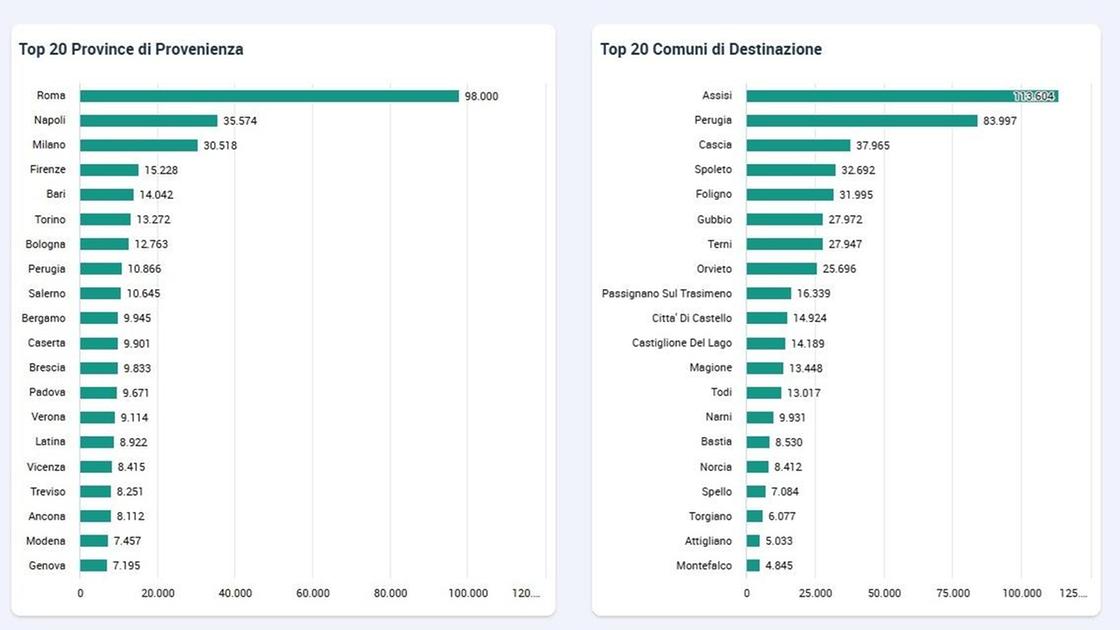The height and width of the screenshot is (630, 1120).
Task: Click the 'Latina' province label
Action: 50,441
